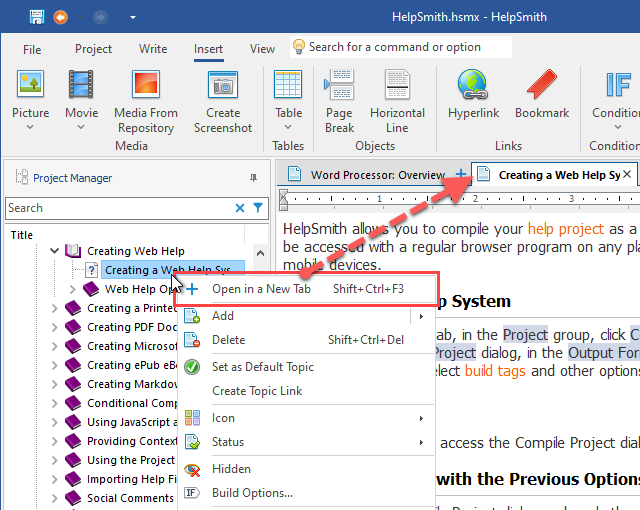Click the command search box
The image size is (640, 510).
[x=401, y=47]
